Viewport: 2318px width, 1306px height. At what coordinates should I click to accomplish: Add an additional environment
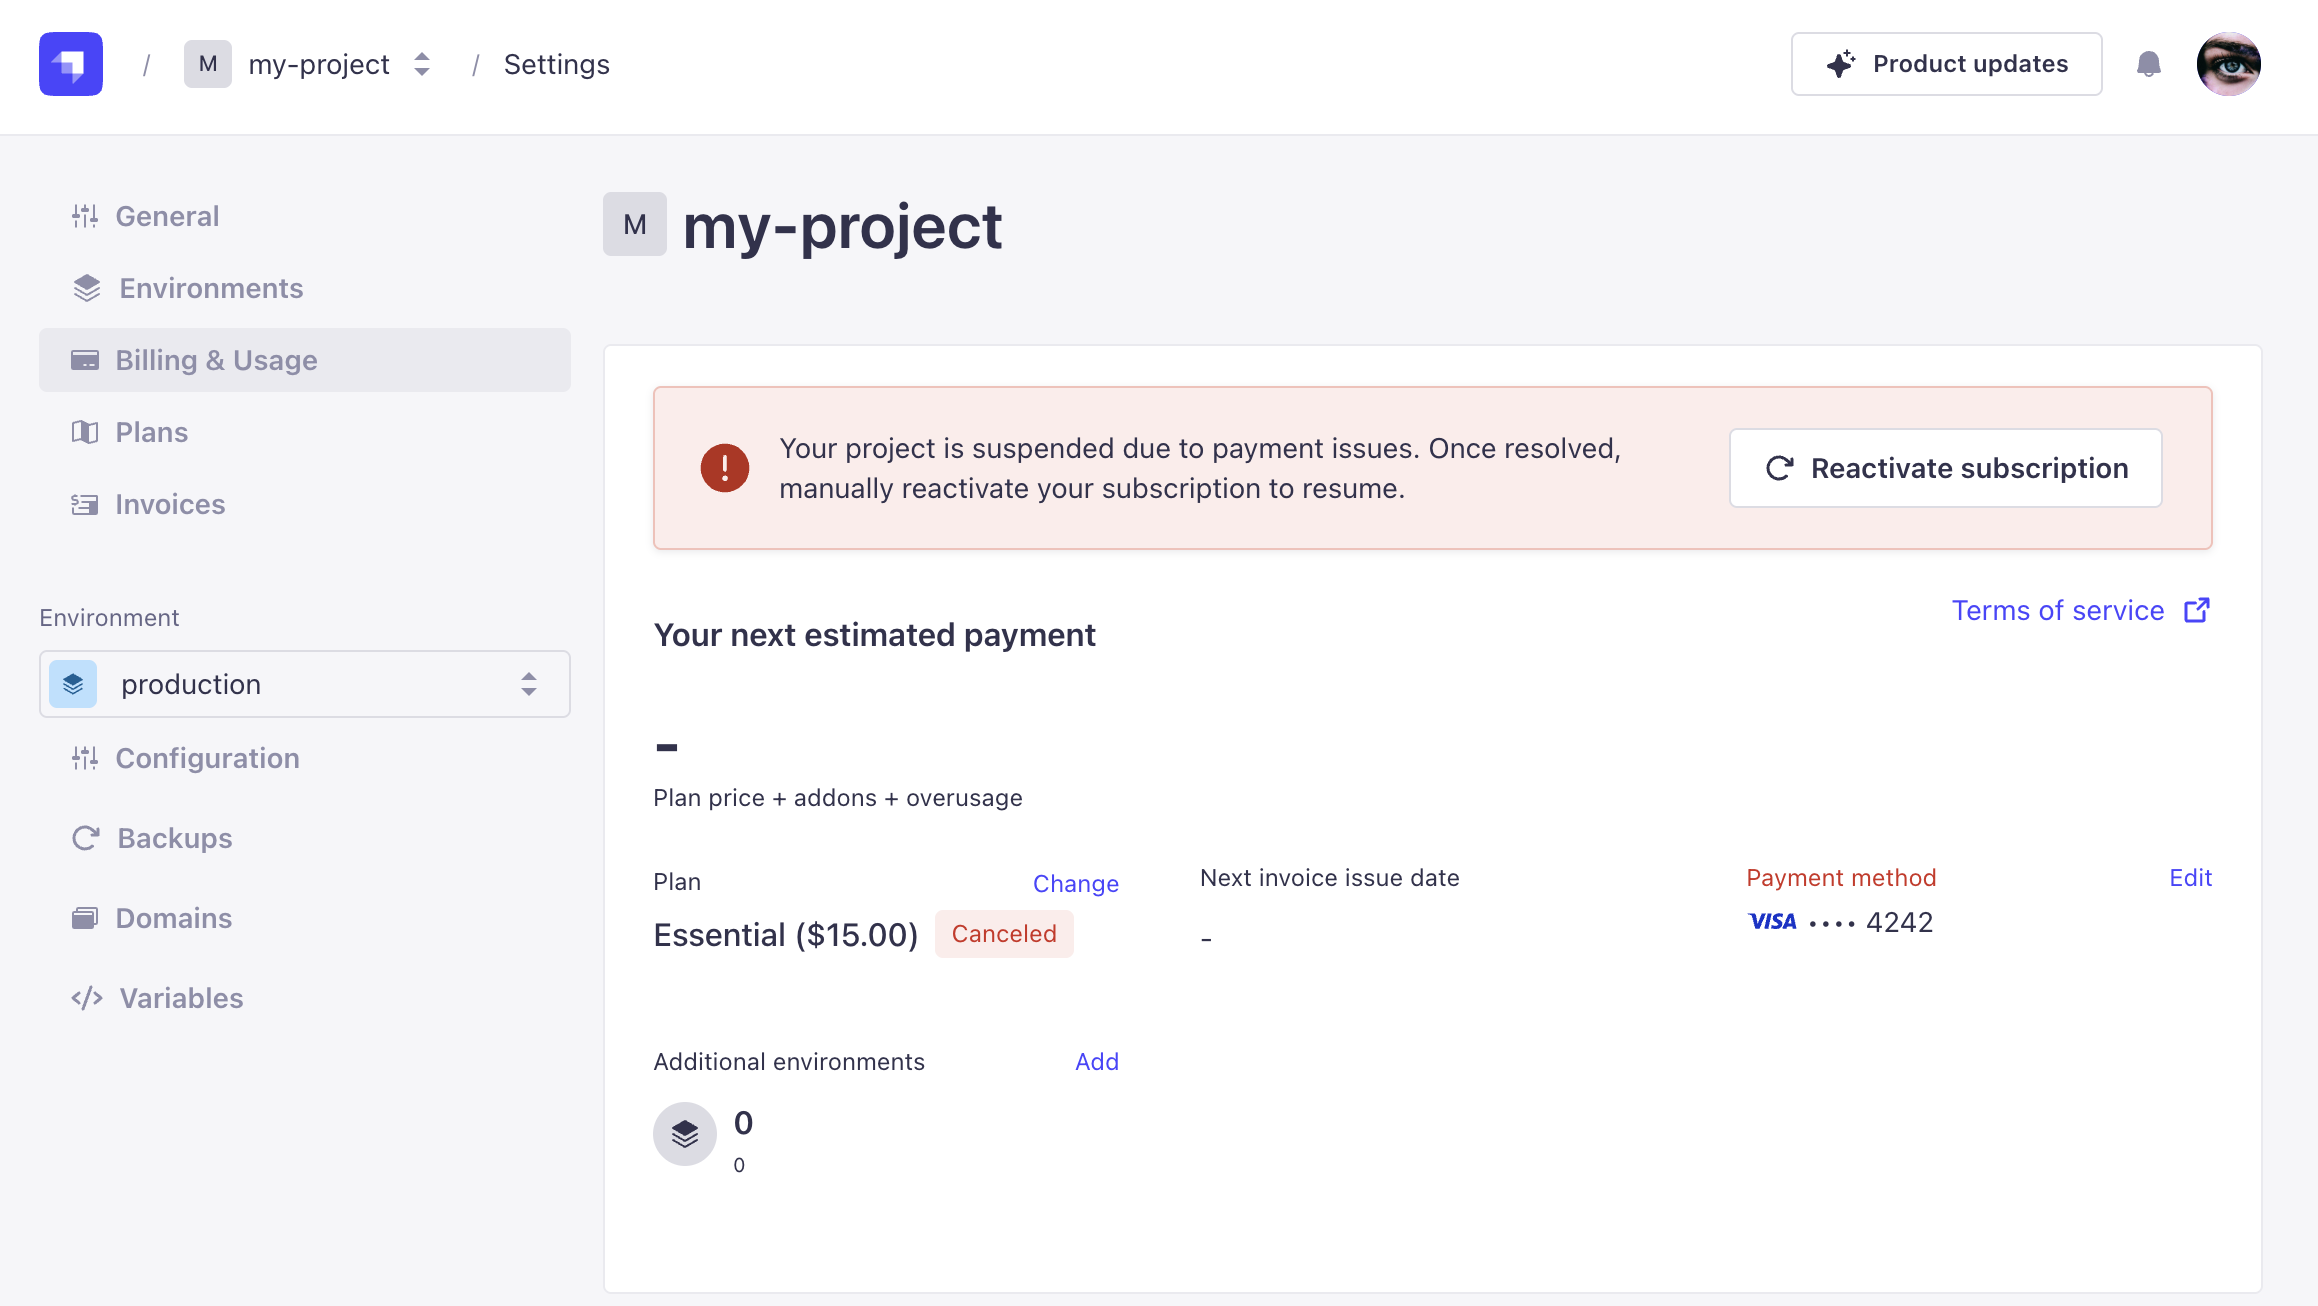1096,1062
